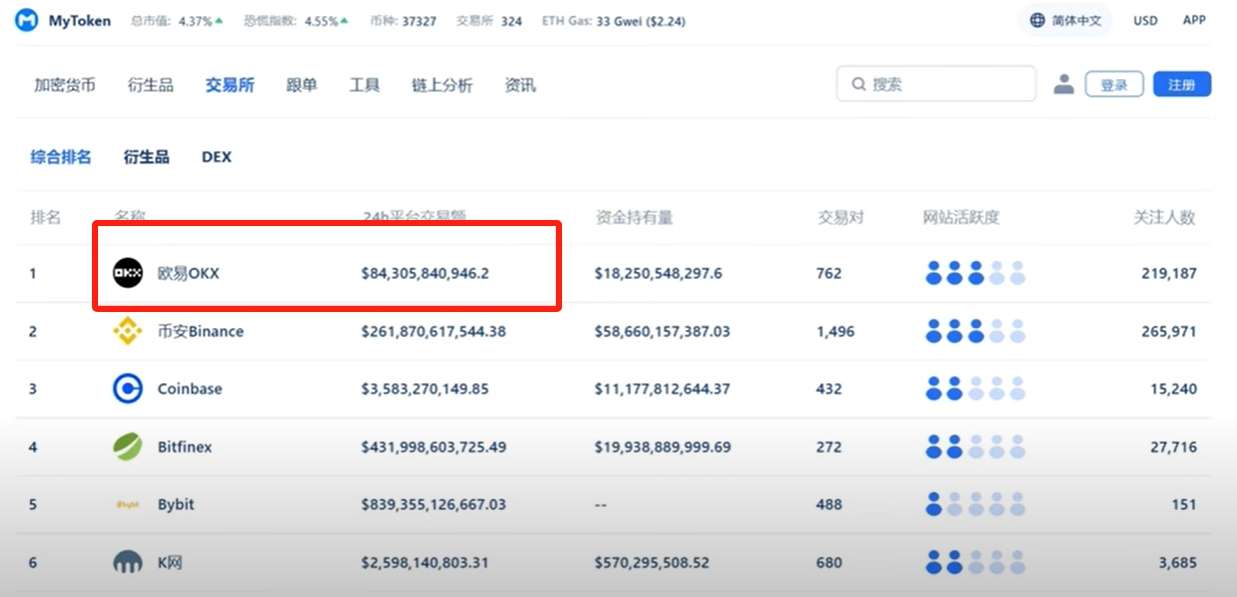Click OKX holdings $18,250,548,297.6

658,273
